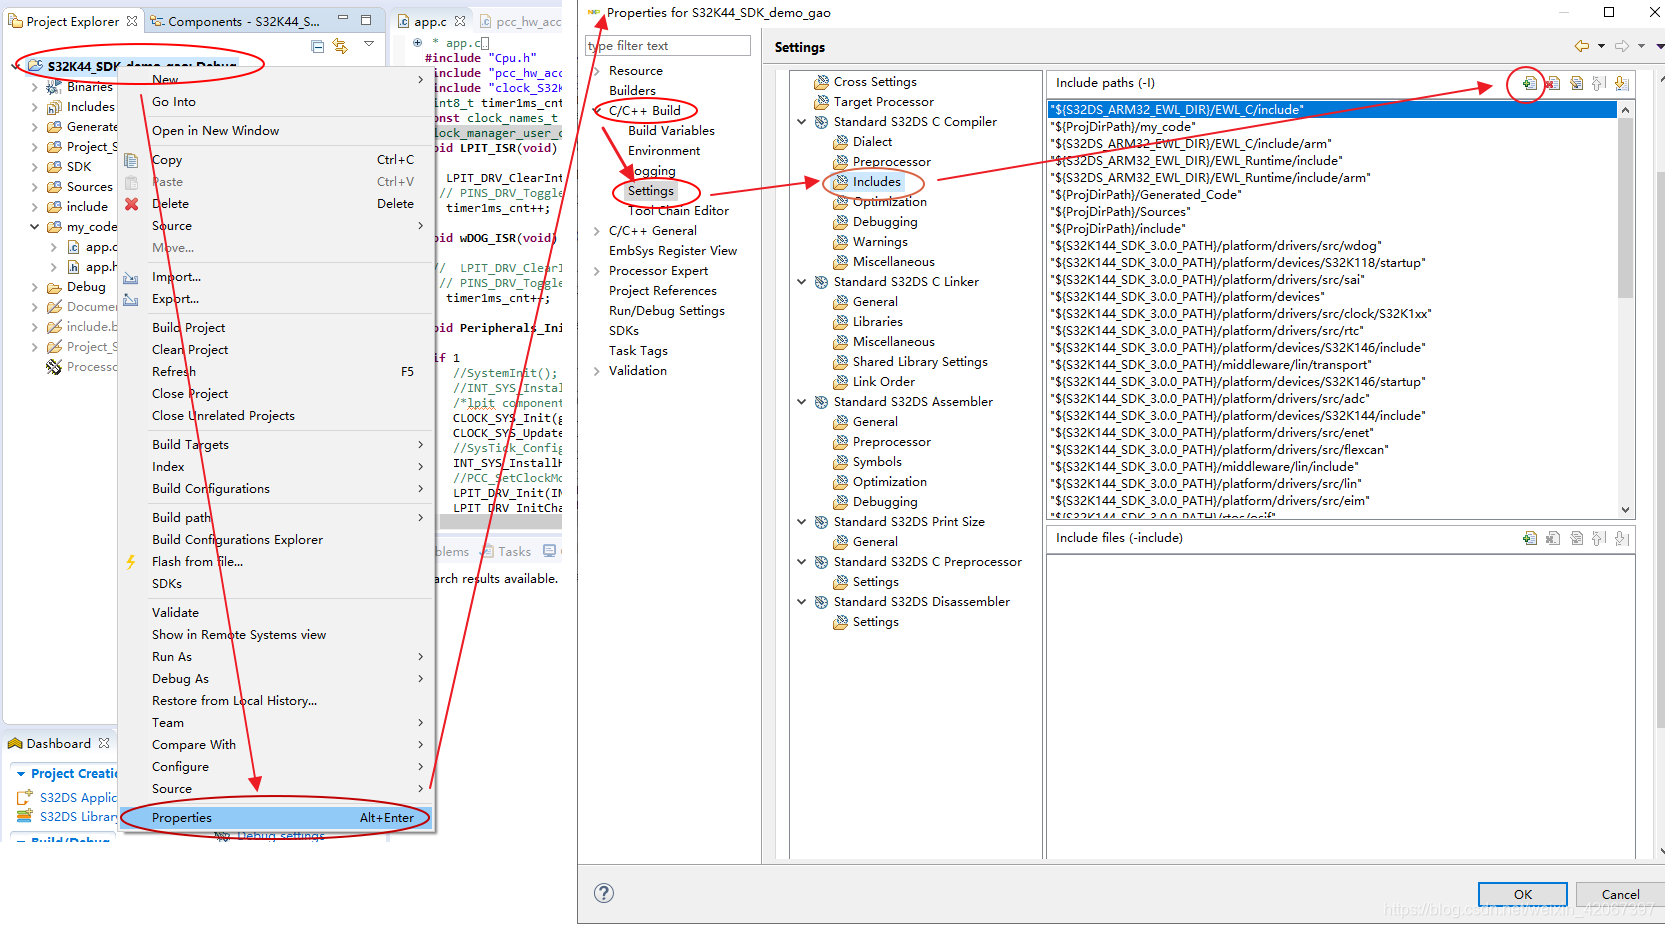
Task: Open help for Properties dialog
Action: [x=604, y=893]
